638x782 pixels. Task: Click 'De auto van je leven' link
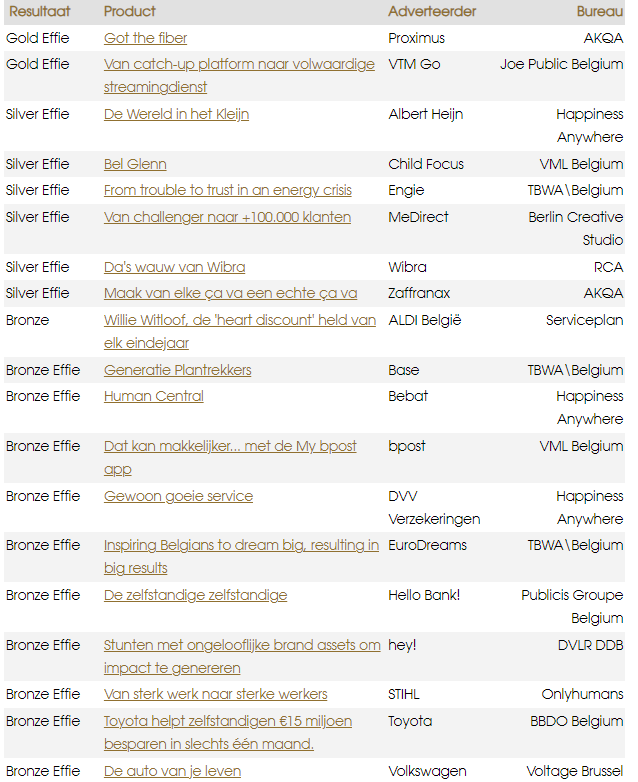pyautogui.click(x=172, y=771)
